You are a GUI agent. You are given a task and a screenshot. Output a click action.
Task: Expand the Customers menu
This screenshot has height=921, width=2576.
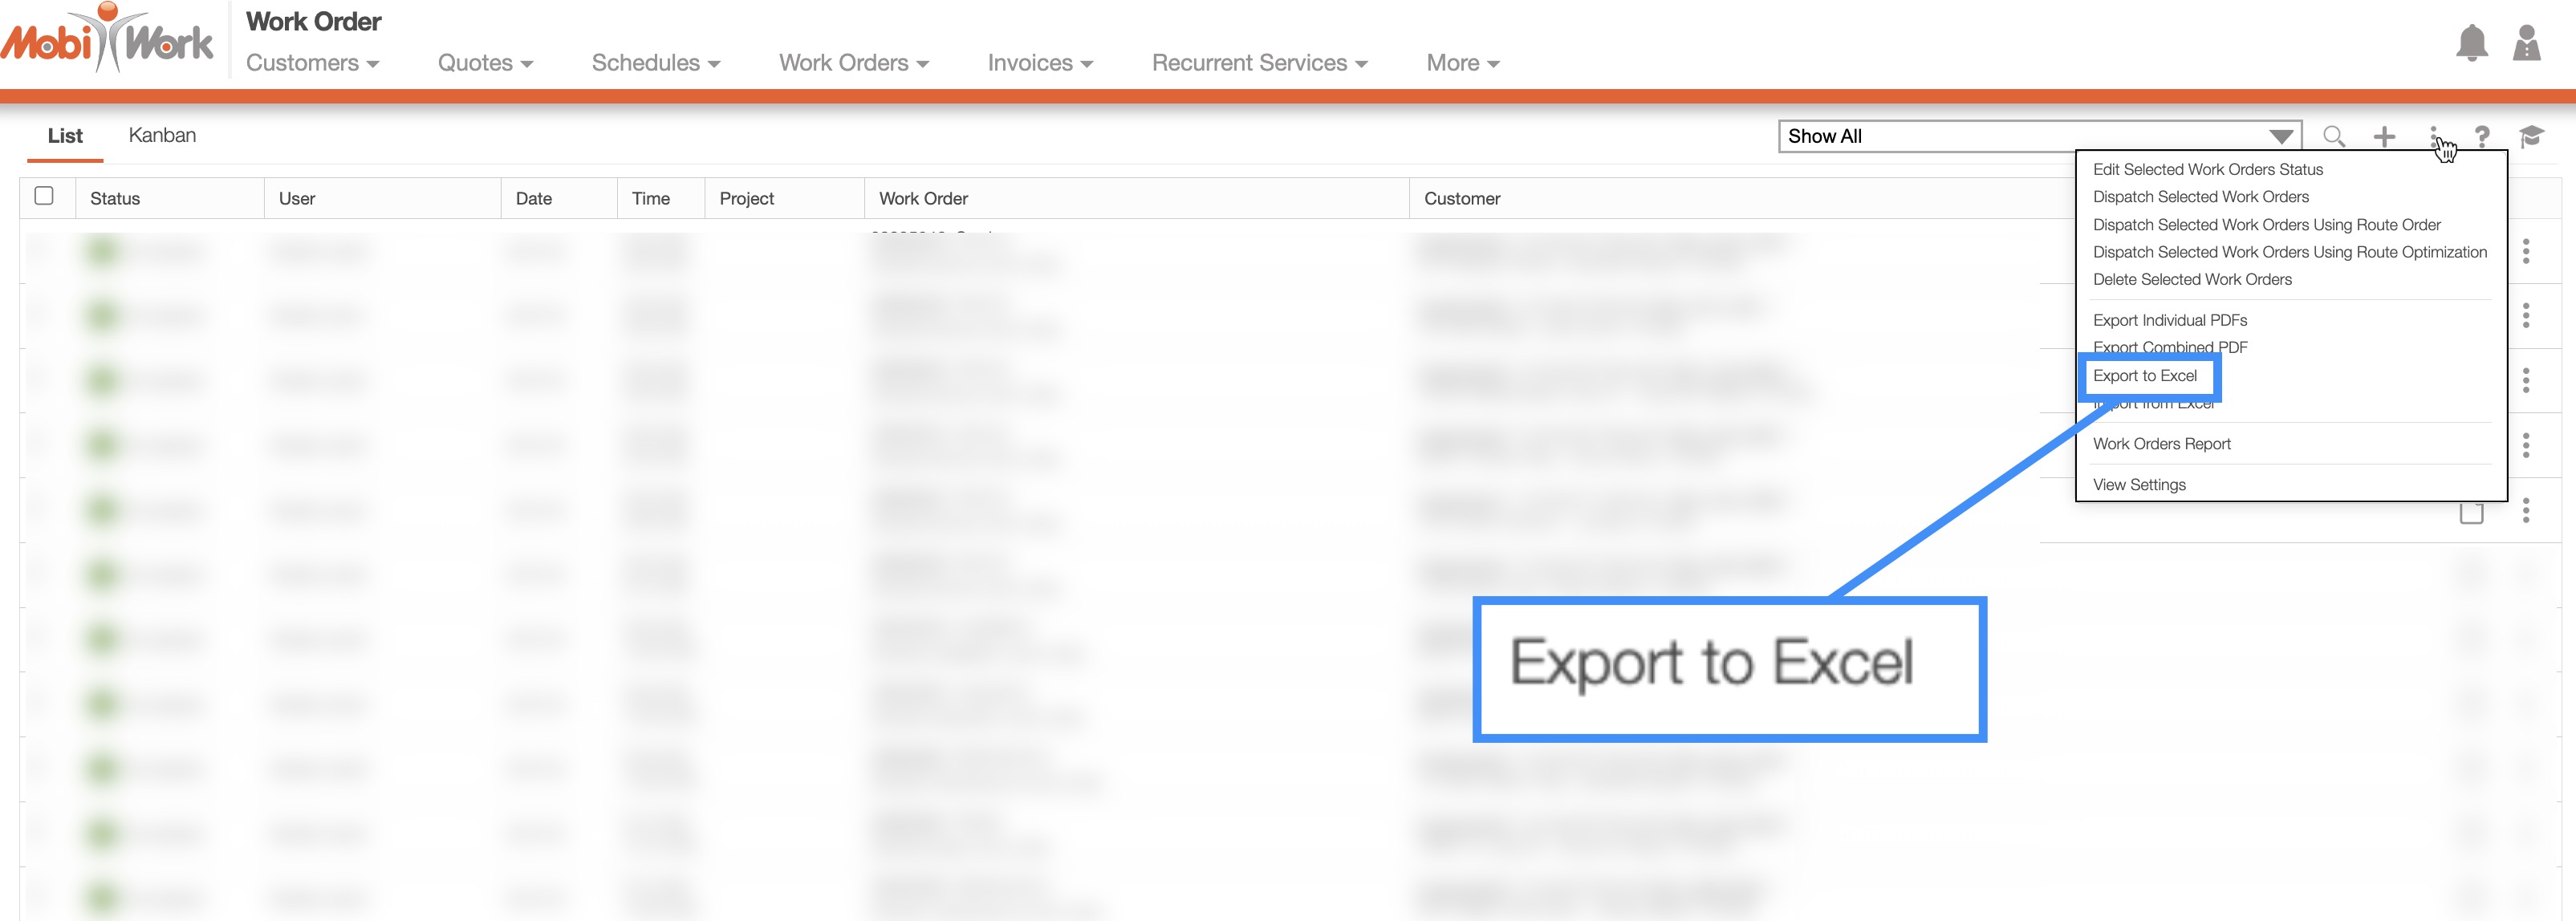pos(312,63)
